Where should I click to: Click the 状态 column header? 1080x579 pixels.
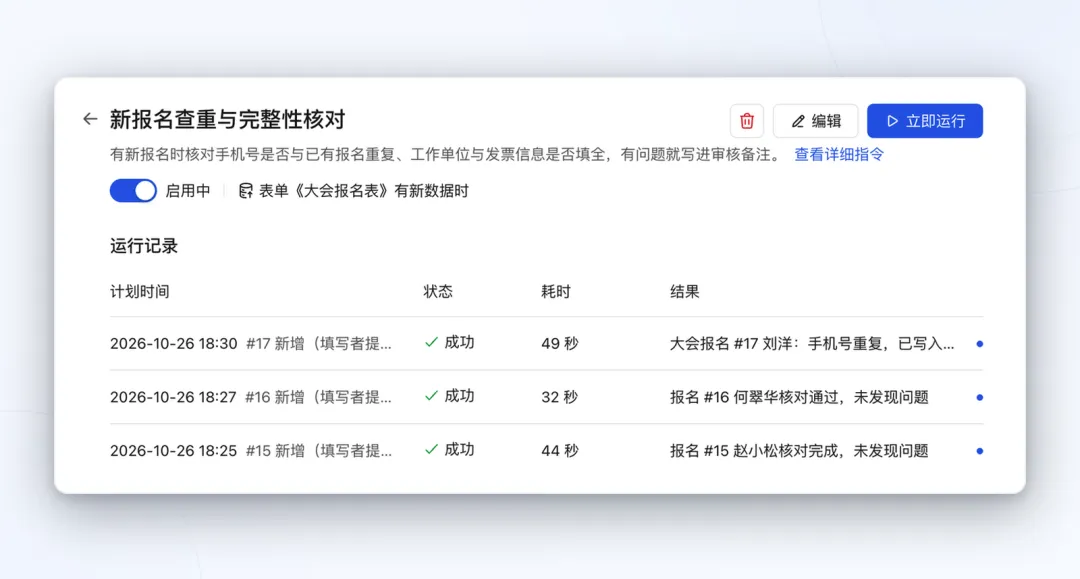pos(438,291)
